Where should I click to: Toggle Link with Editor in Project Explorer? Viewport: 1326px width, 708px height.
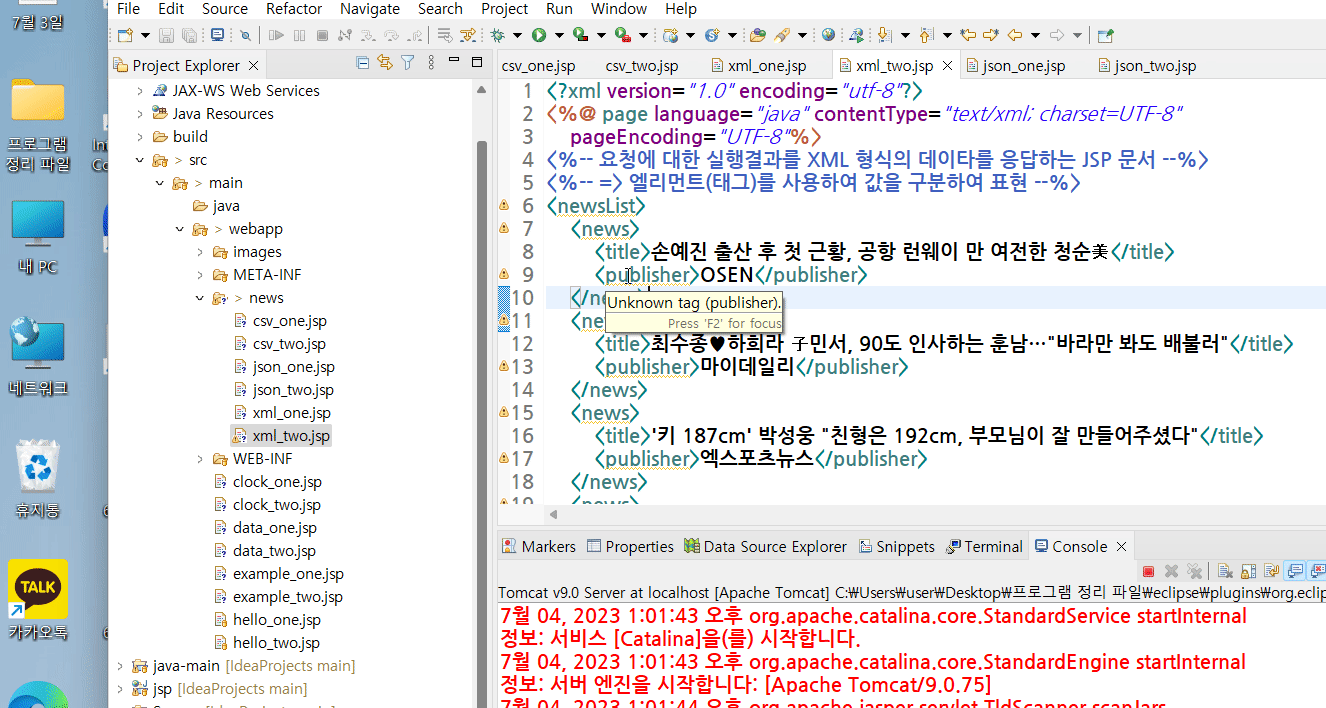(385, 64)
